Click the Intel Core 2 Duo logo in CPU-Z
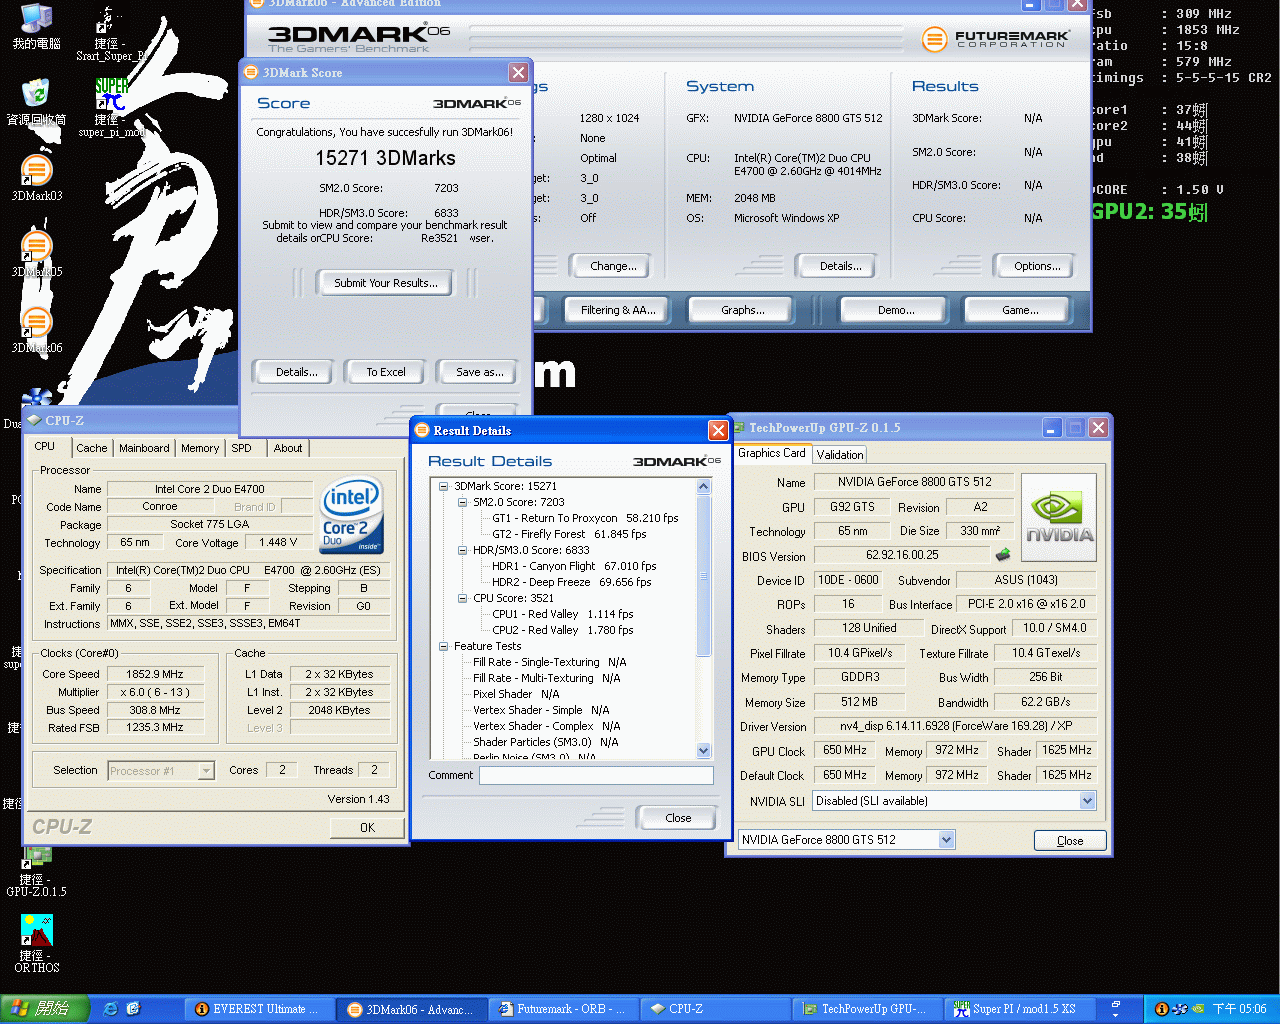Viewport: 1280px width, 1024px height. pyautogui.click(x=351, y=516)
